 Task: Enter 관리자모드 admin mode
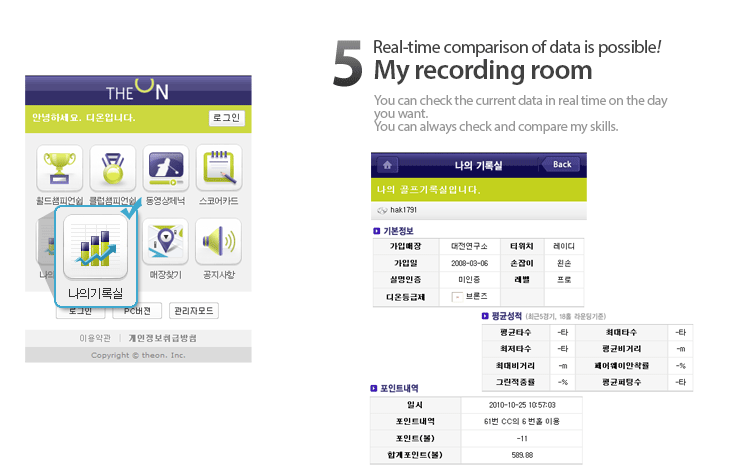coord(194,311)
